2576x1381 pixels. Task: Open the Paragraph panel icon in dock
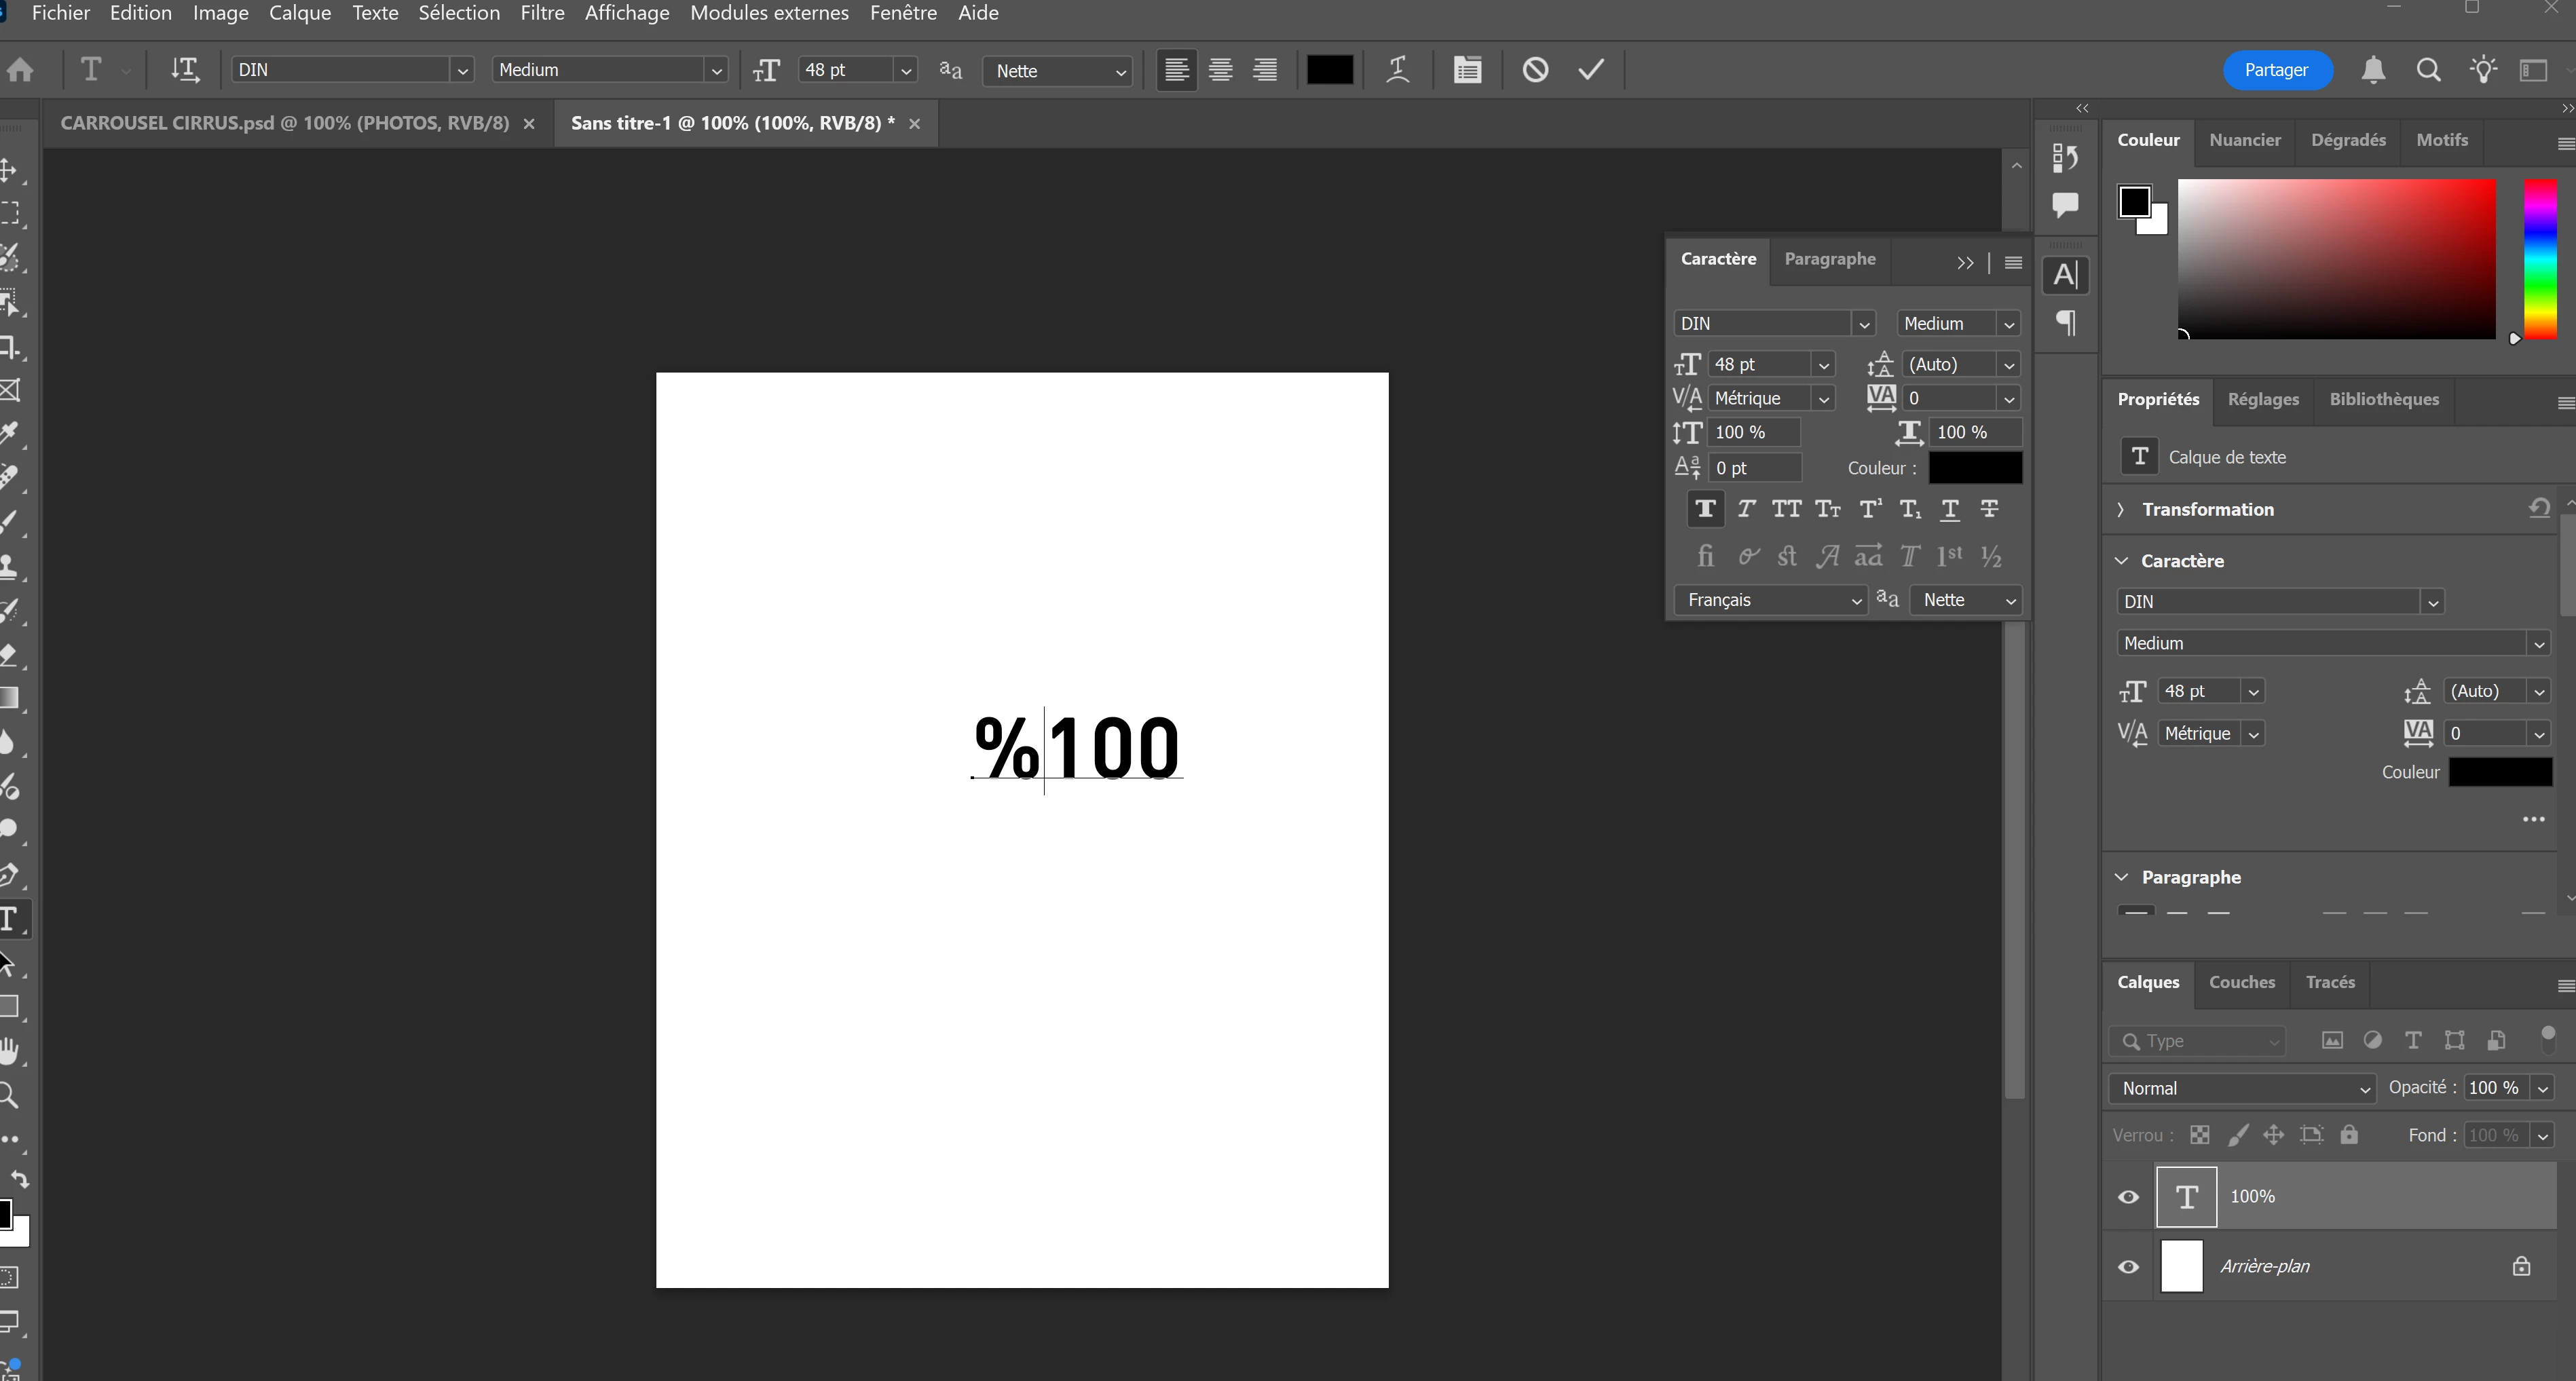(x=2066, y=322)
